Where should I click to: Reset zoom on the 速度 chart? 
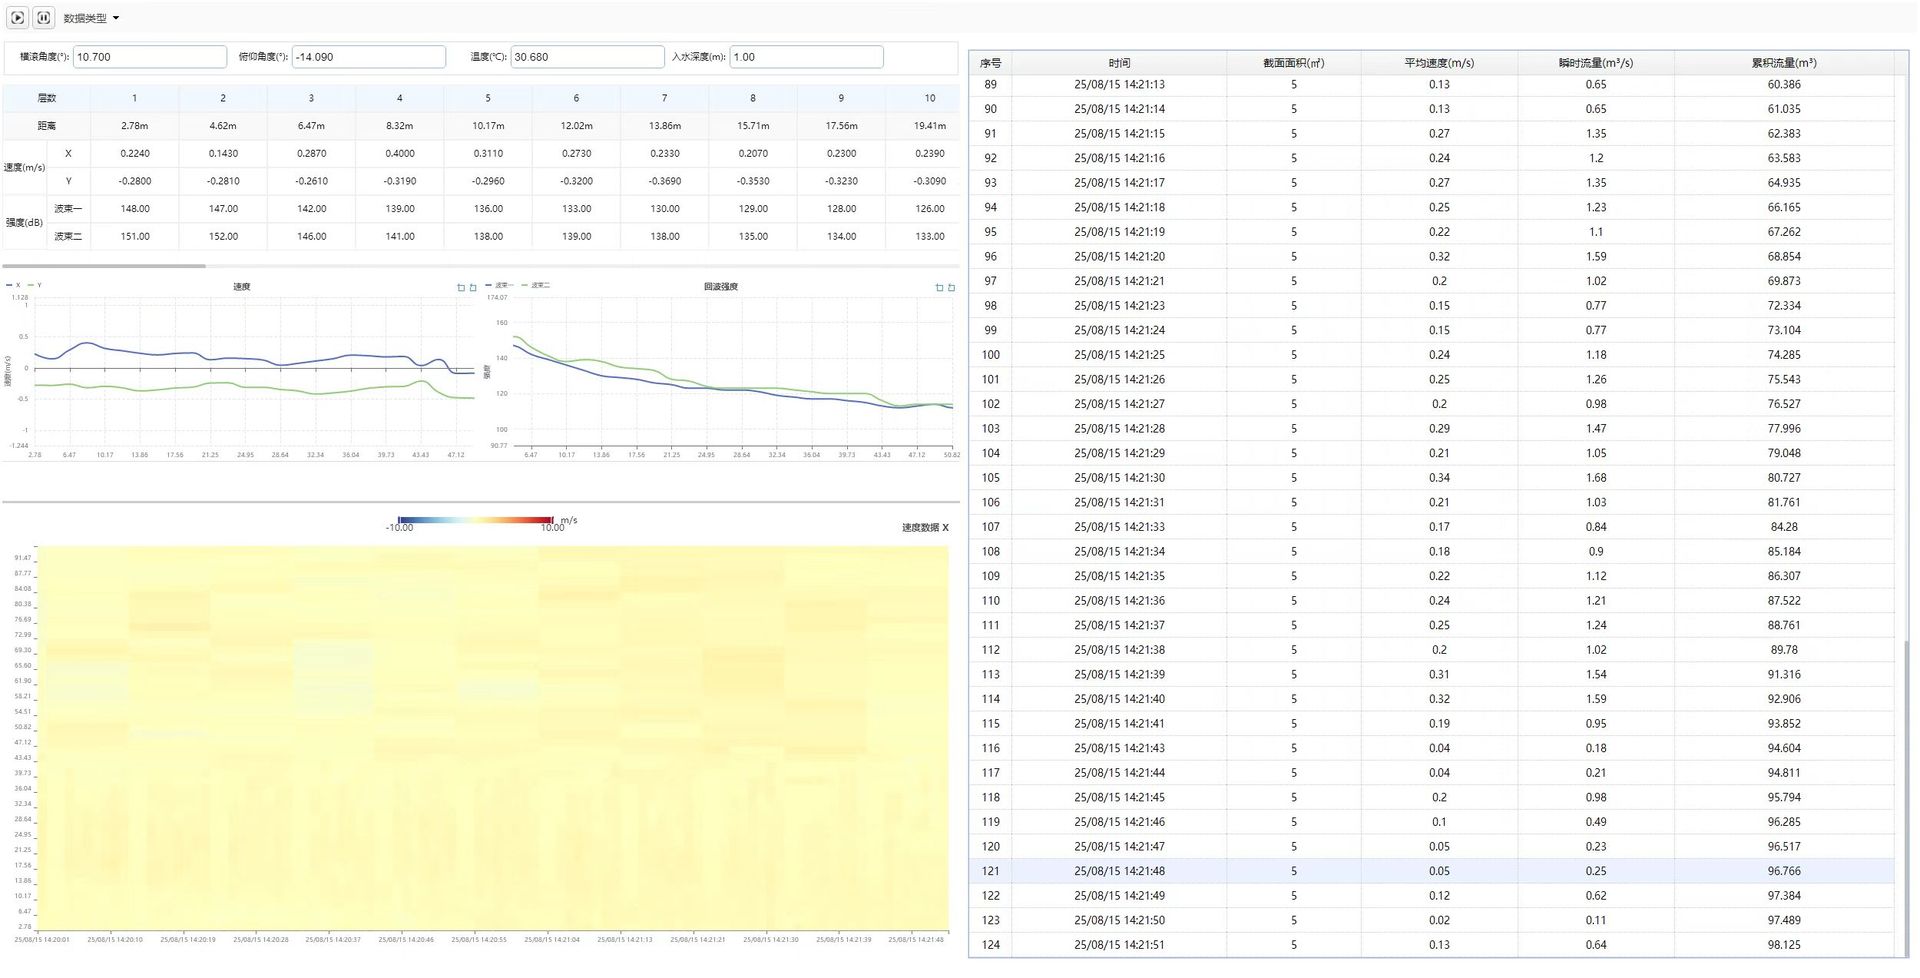pyautogui.click(x=473, y=288)
